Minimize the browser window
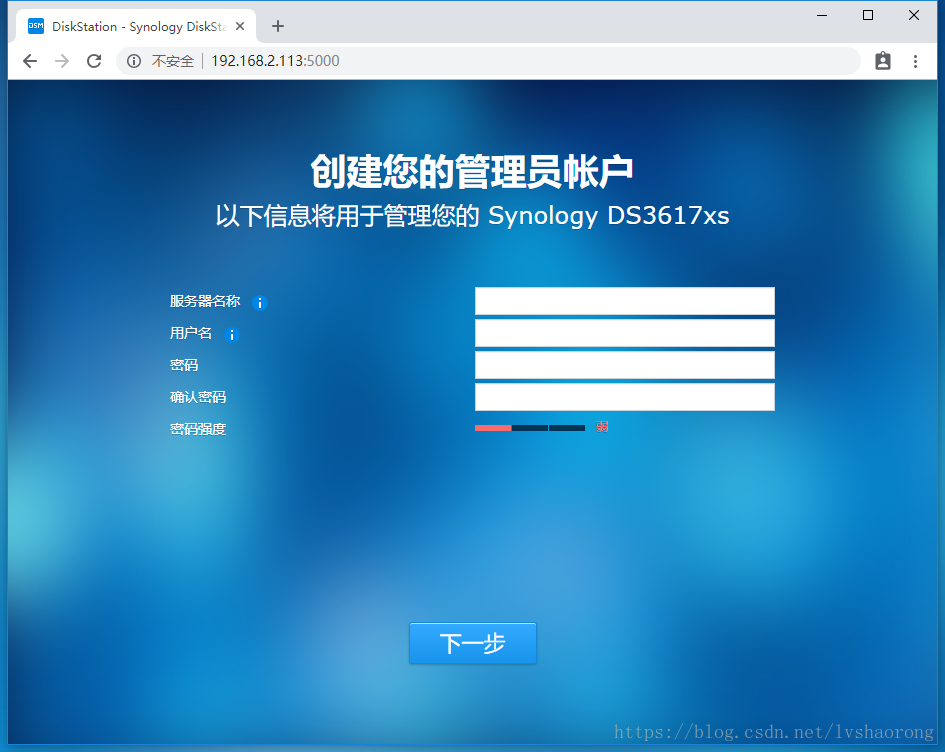 822,15
